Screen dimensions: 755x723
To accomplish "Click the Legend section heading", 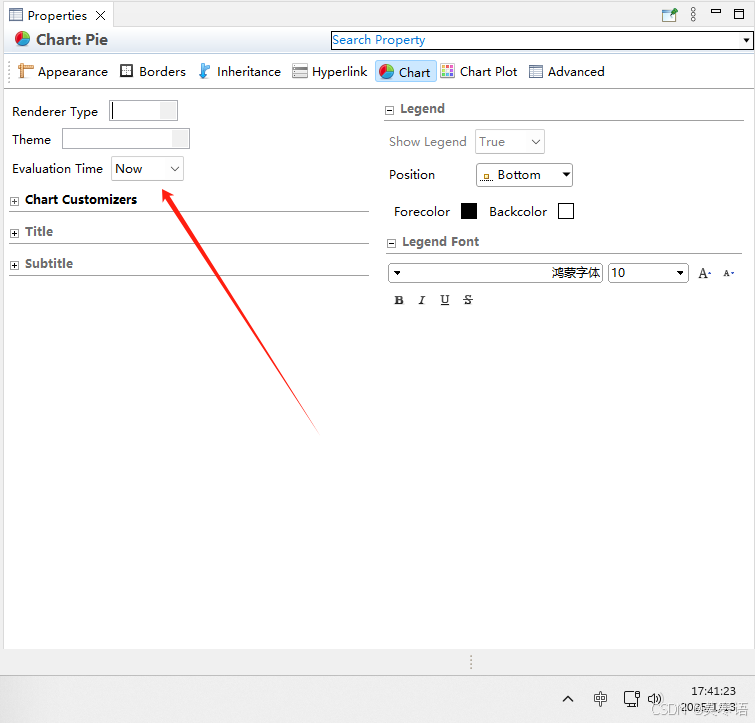I will point(422,109).
